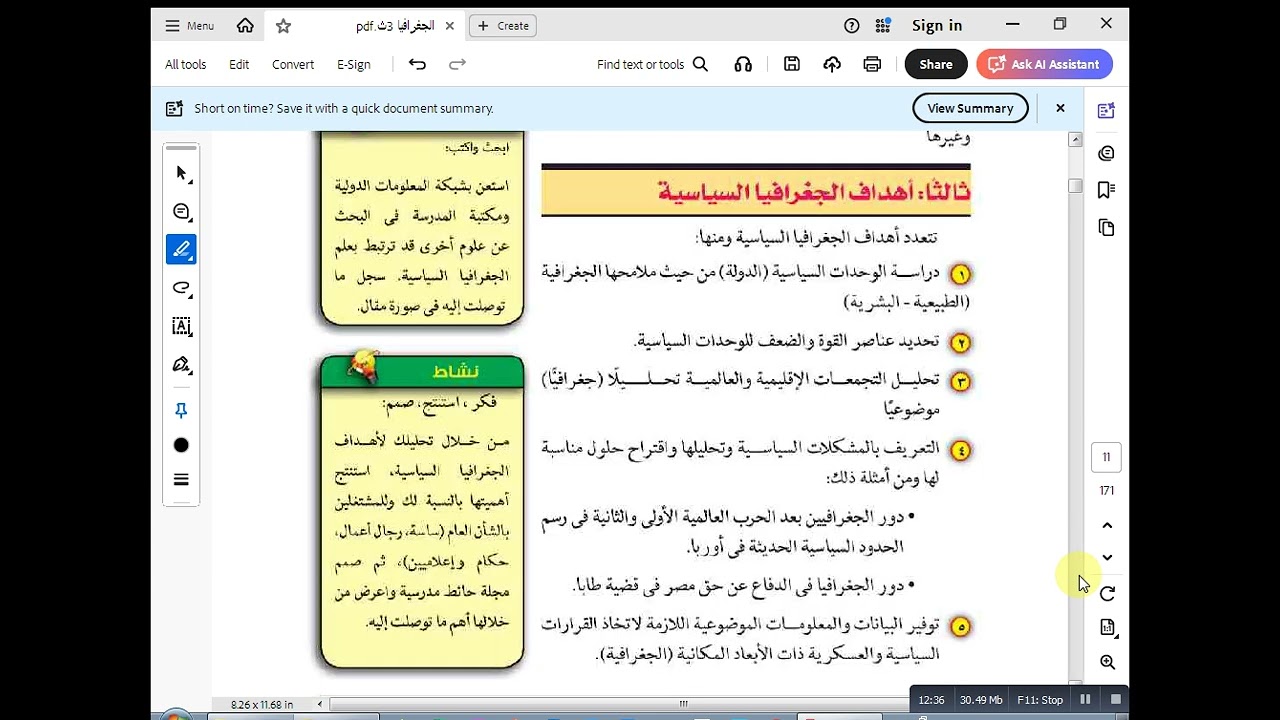Screen dimensions: 1280x720
Task: Go to the Home icon
Action: 245,26
